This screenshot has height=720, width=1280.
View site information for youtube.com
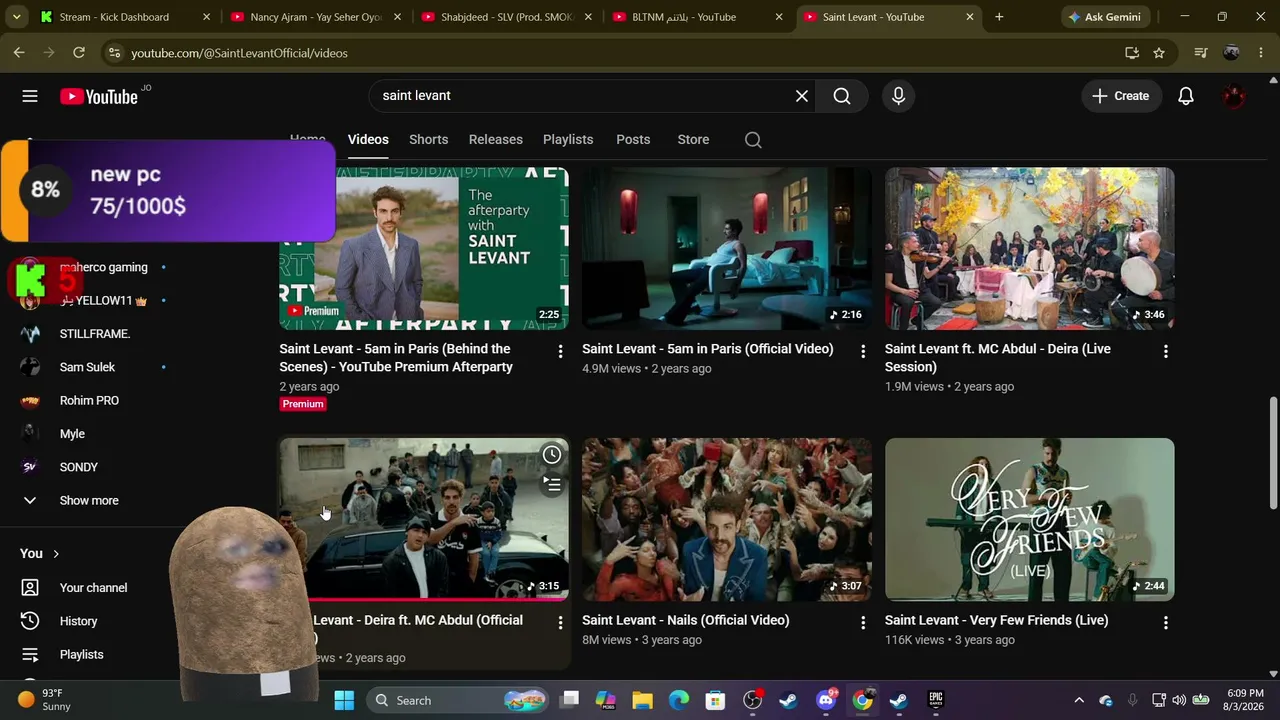click(x=114, y=53)
